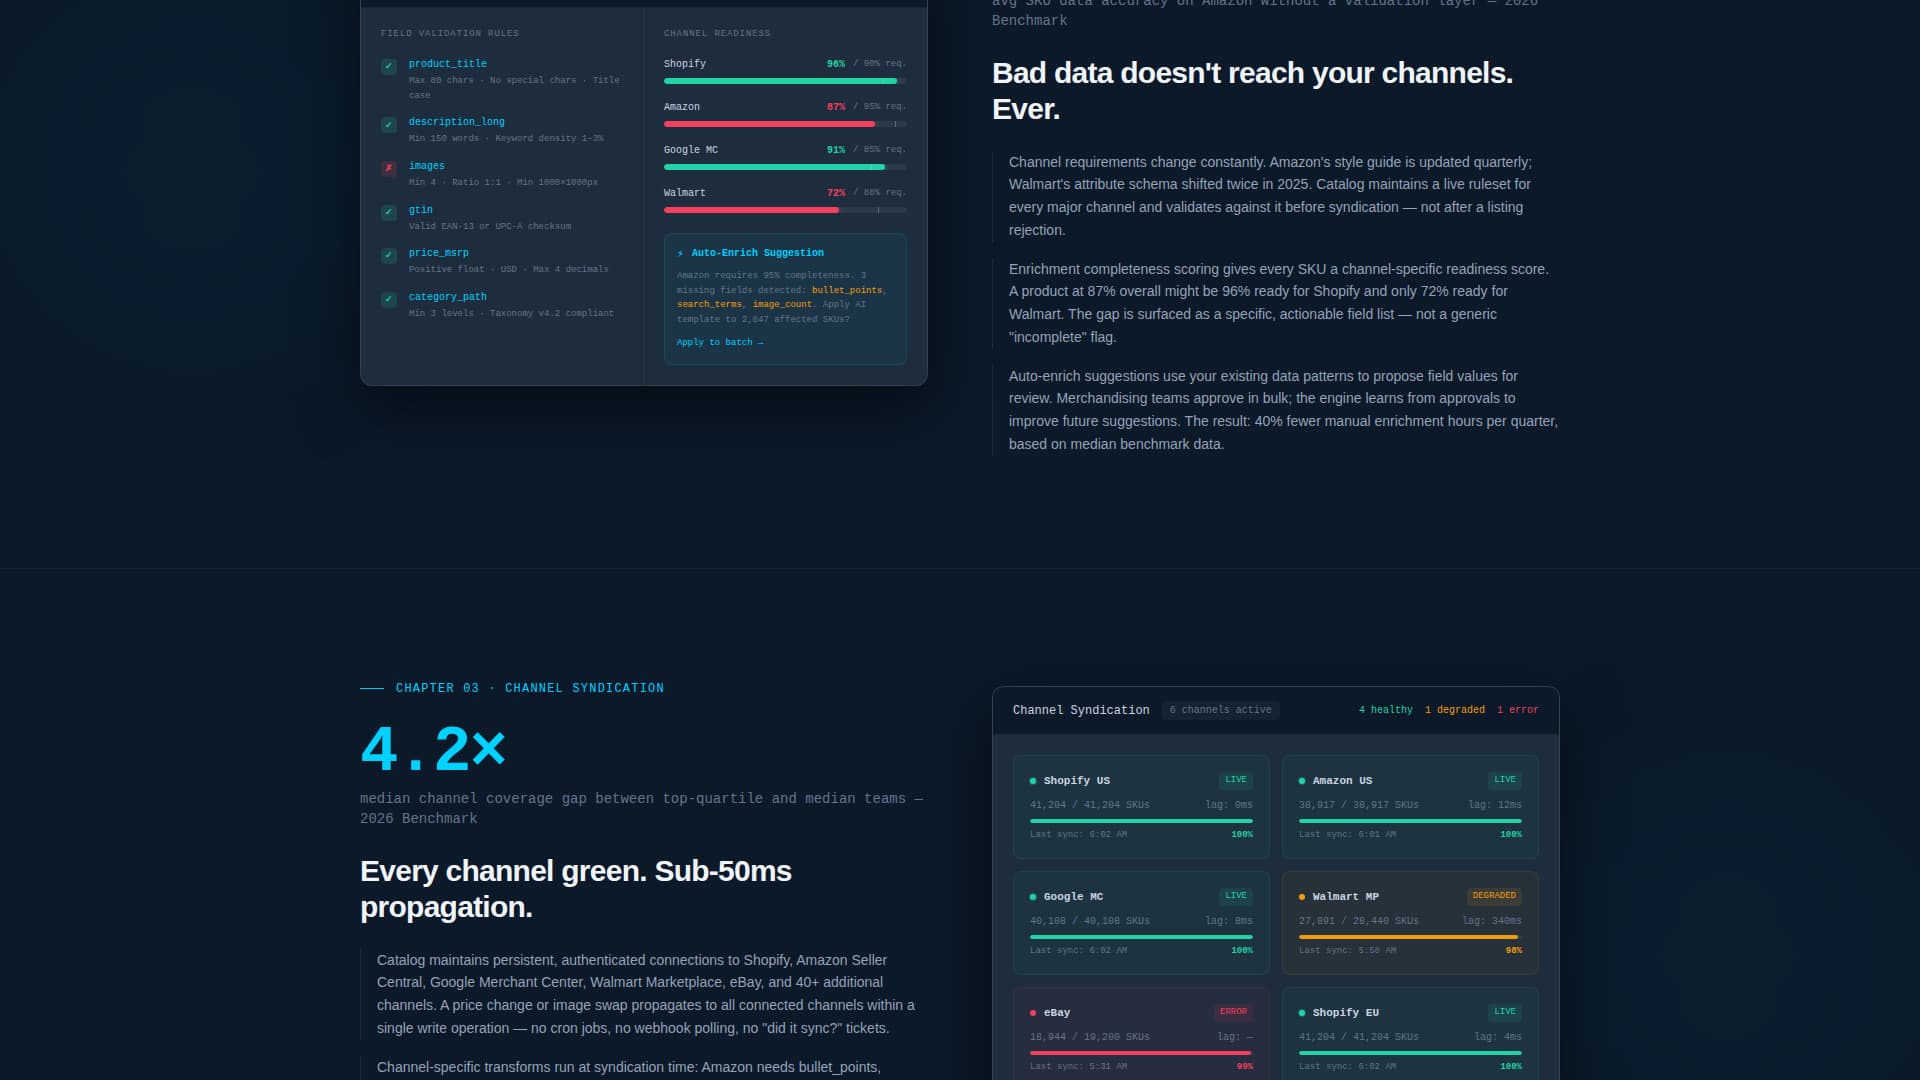Click the 1 degraded status label
The height and width of the screenshot is (1080, 1920).
(x=1454, y=710)
